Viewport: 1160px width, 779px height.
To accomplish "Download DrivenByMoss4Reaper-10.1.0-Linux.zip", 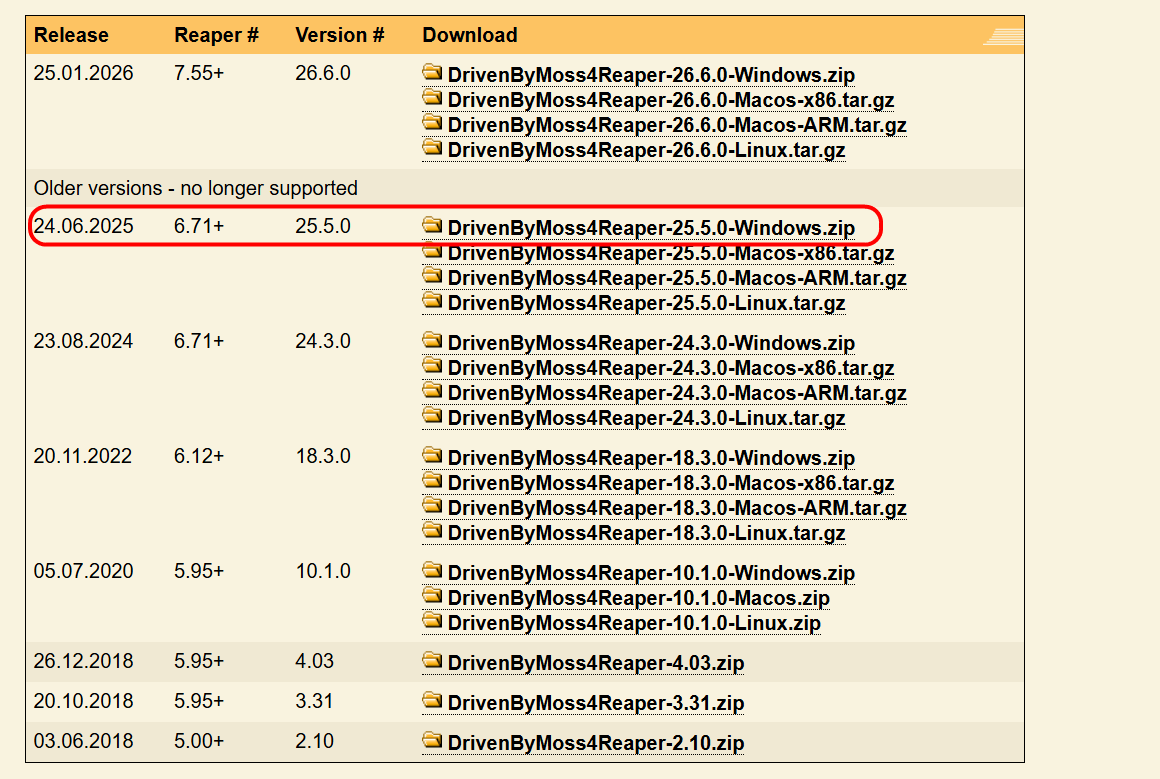I will click(x=634, y=623).
